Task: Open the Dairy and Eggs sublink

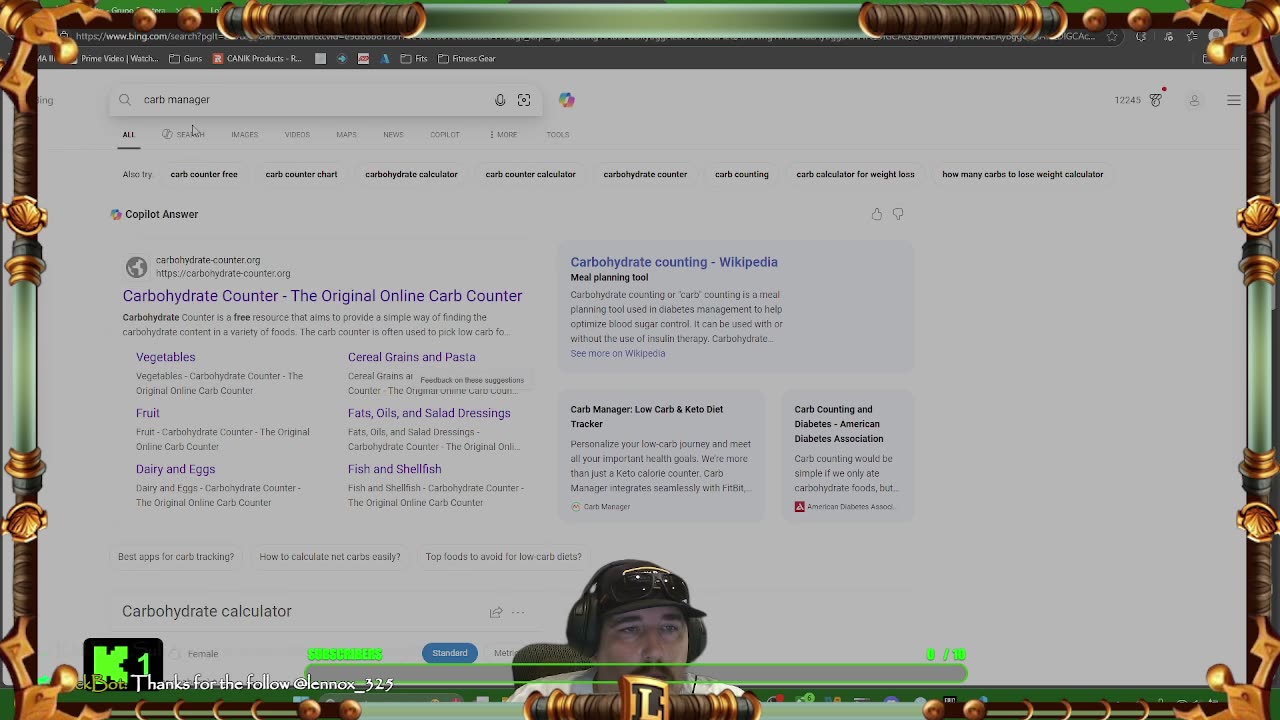Action: [x=176, y=469]
